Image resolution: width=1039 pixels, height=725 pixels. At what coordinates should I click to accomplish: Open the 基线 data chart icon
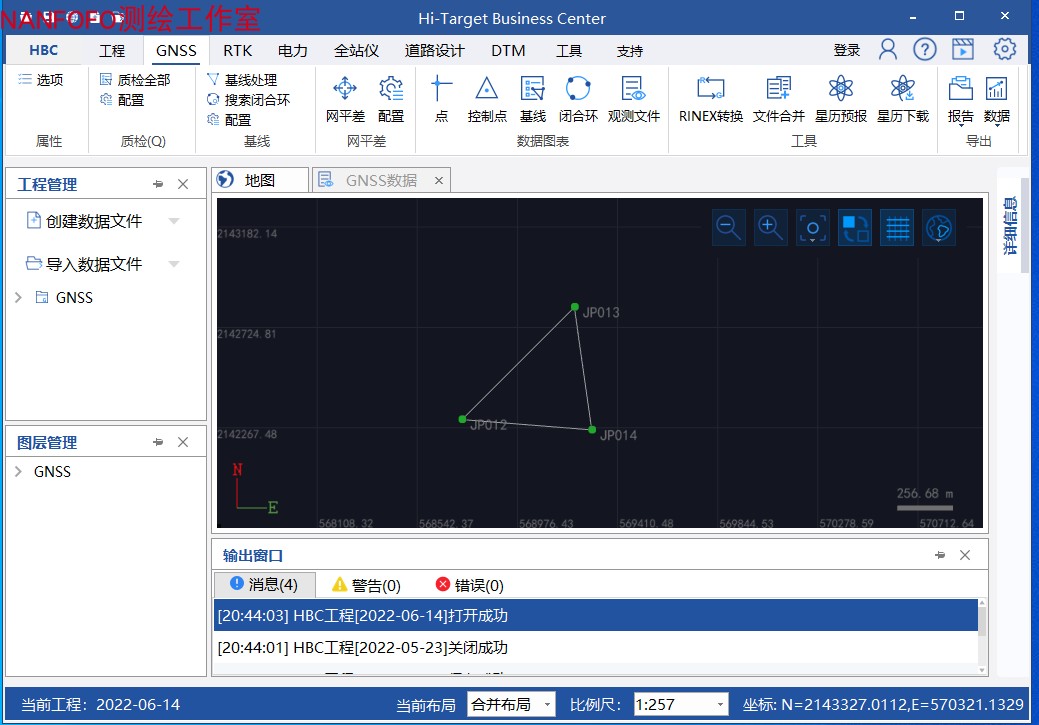533,99
